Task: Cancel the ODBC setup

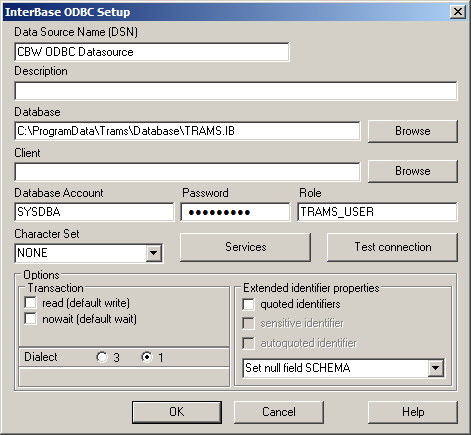Action: (x=279, y=412)
